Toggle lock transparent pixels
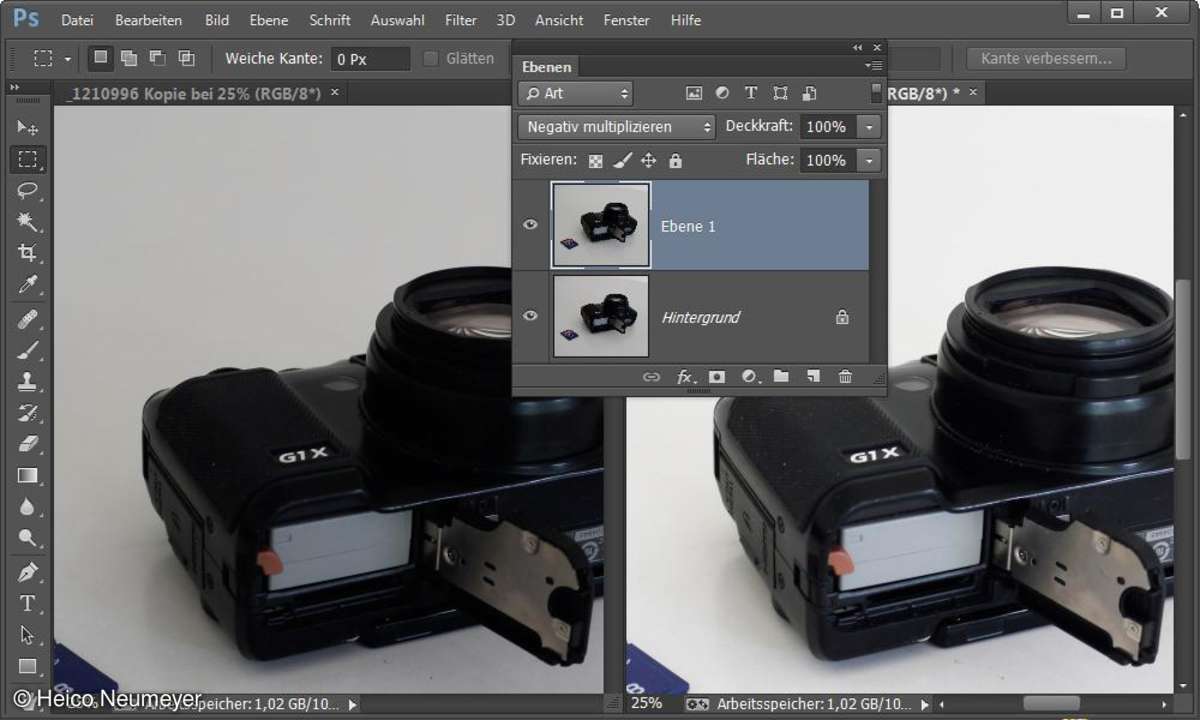 coord(596,160)
